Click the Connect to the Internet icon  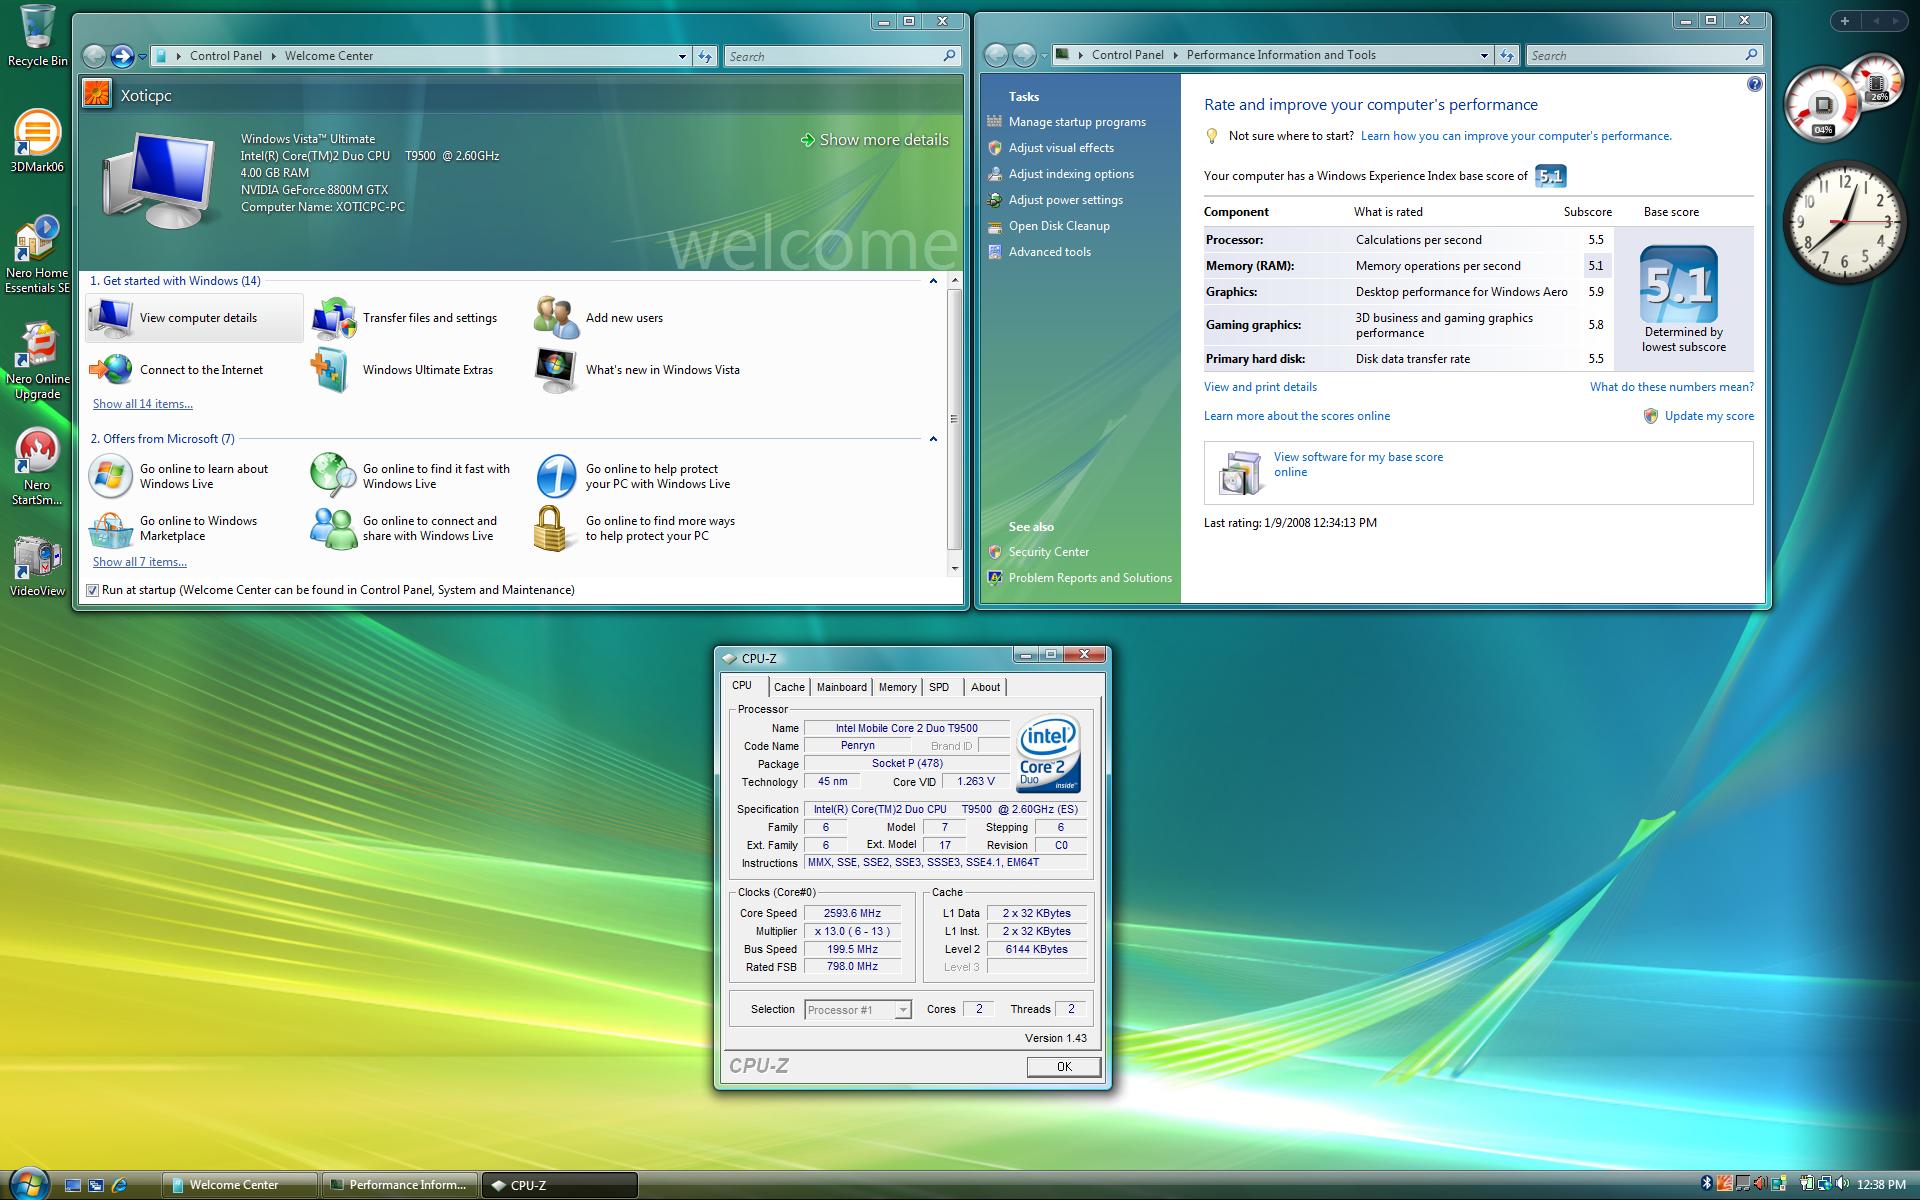[110, 370]
